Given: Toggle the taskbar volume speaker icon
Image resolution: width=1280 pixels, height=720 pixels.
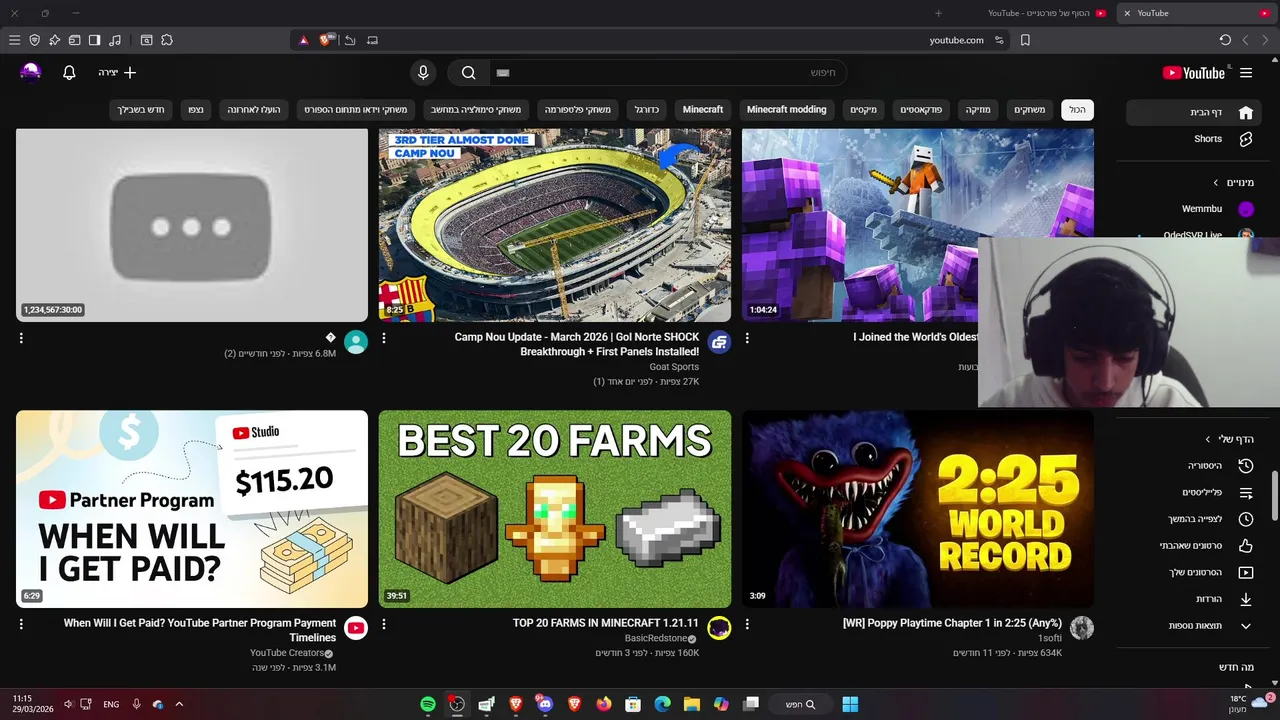Looking at the screenshot, I should 68,704.
